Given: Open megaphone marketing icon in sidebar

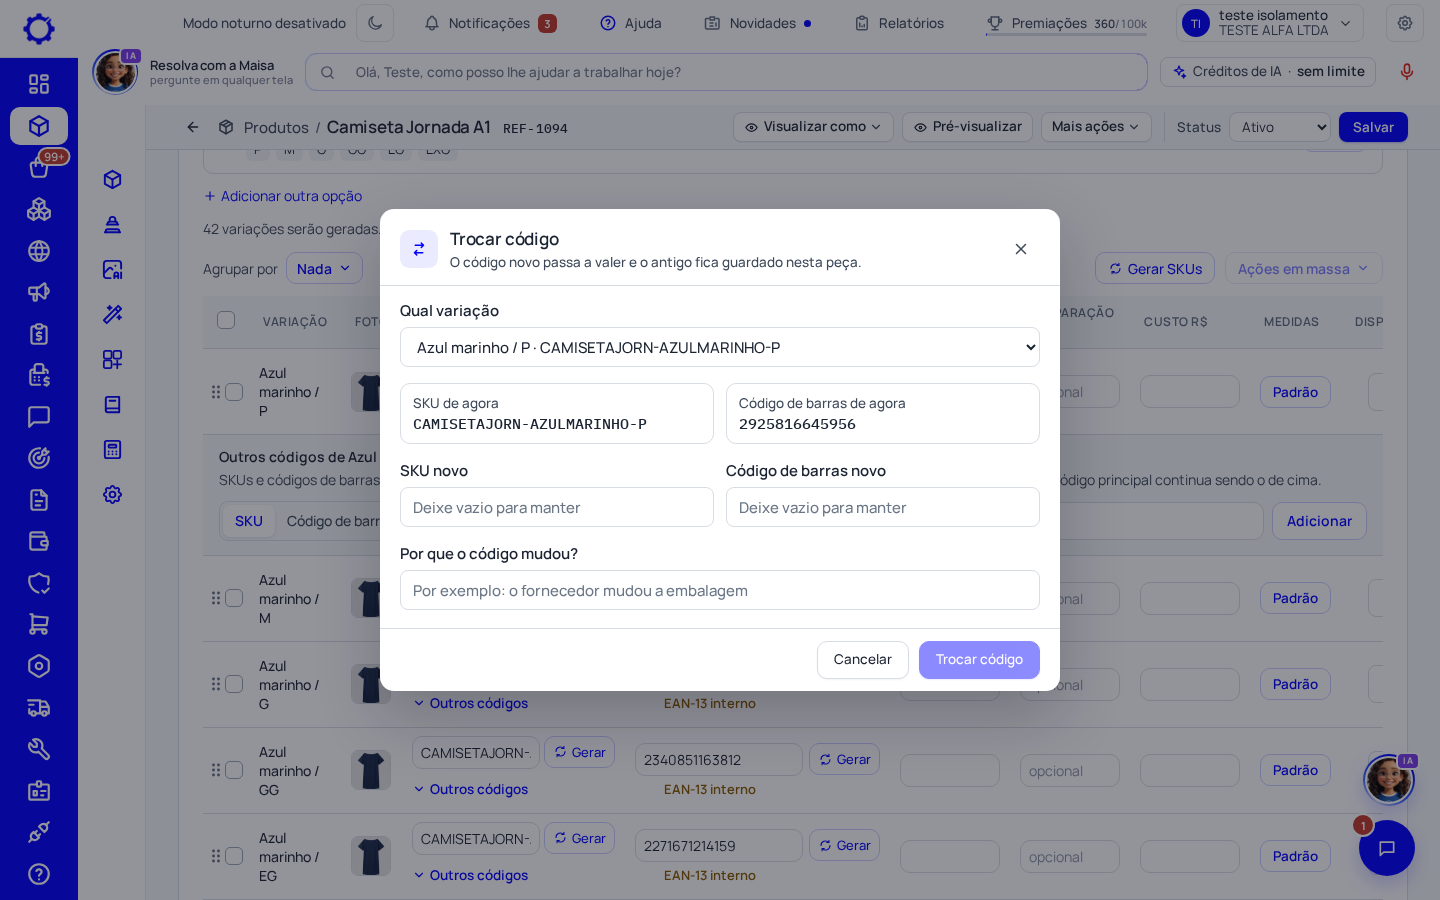Looking at the screenshot, I should (x=39, y=292).
